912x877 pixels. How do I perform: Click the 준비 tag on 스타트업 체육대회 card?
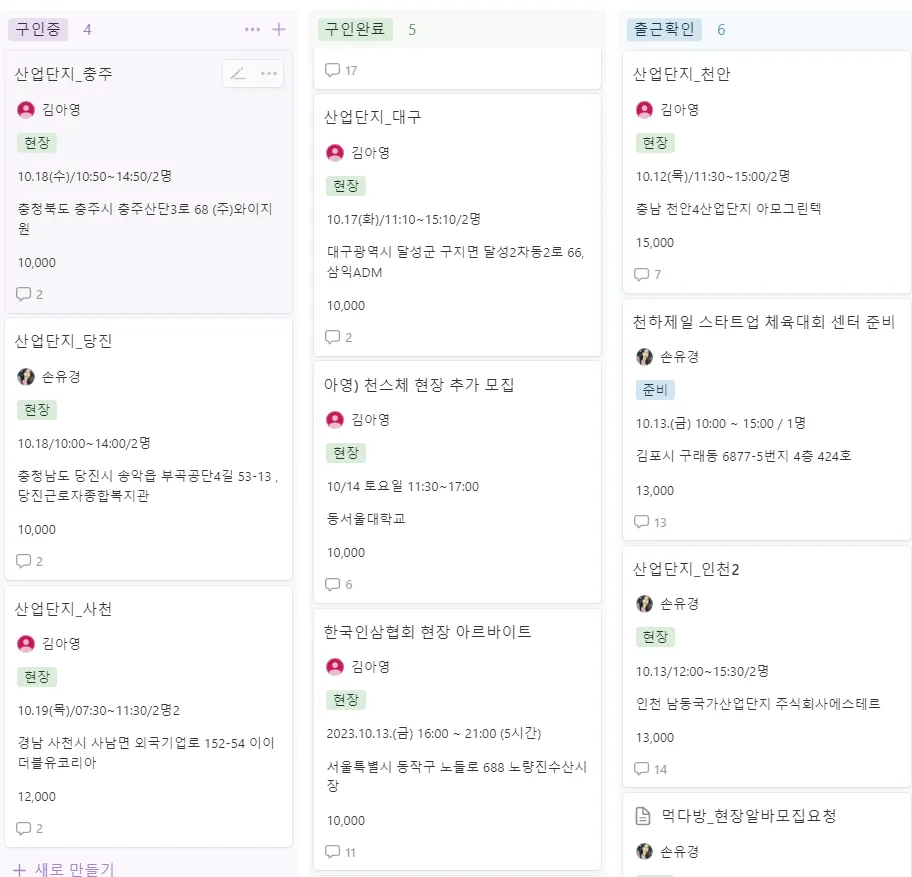[x=655, y=390]
